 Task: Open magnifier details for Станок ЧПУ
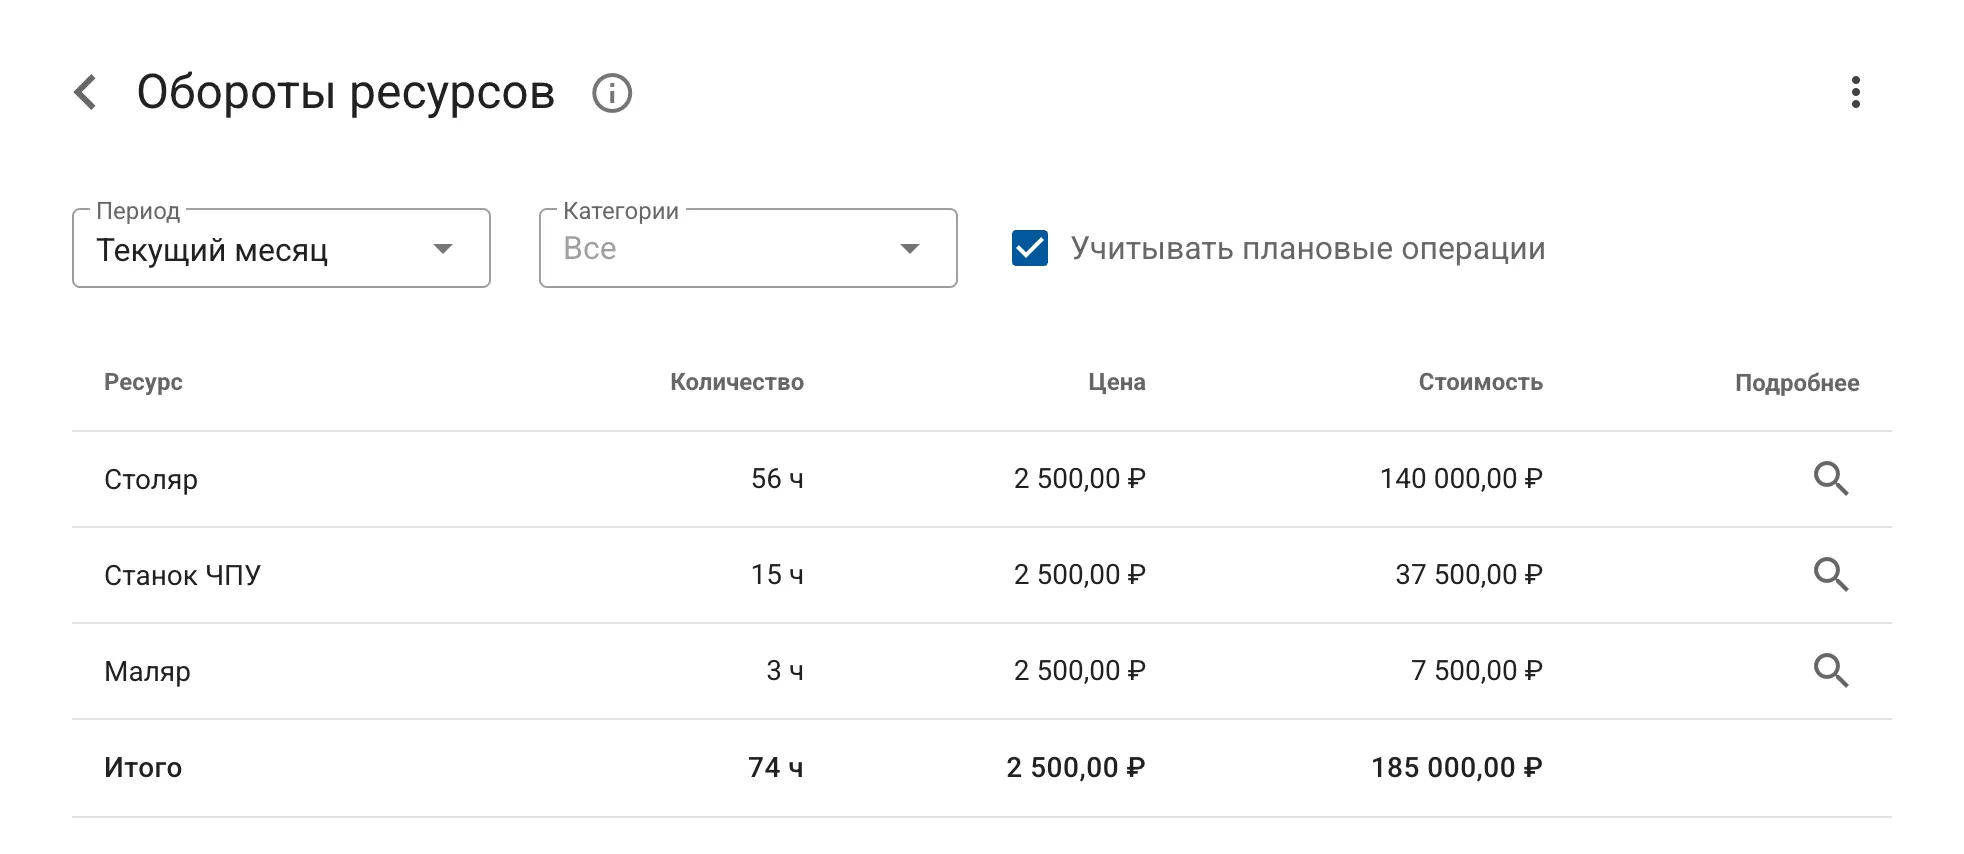(1830, 575)
